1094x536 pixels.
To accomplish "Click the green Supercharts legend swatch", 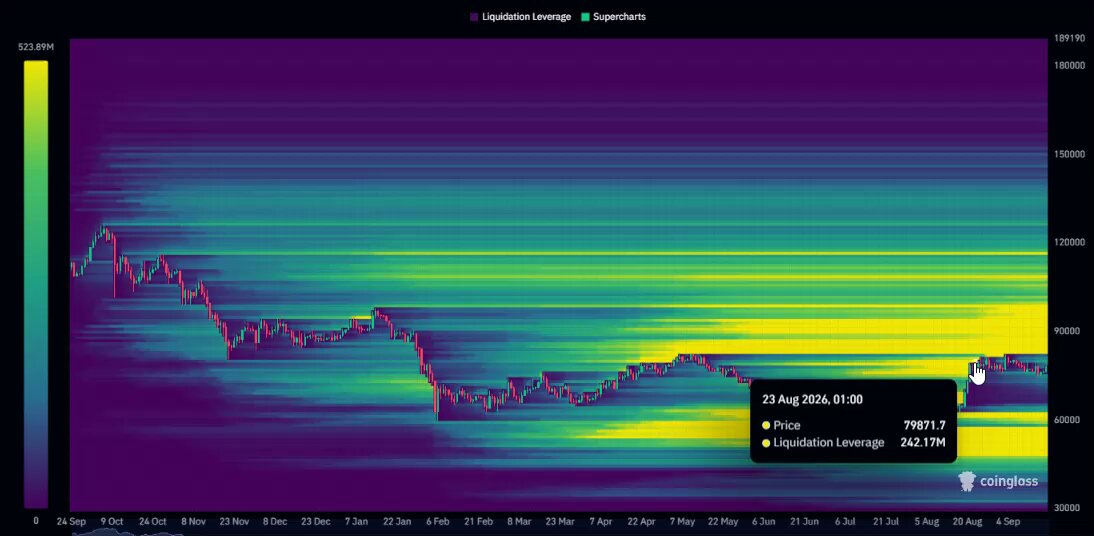I will click(585, 17).
